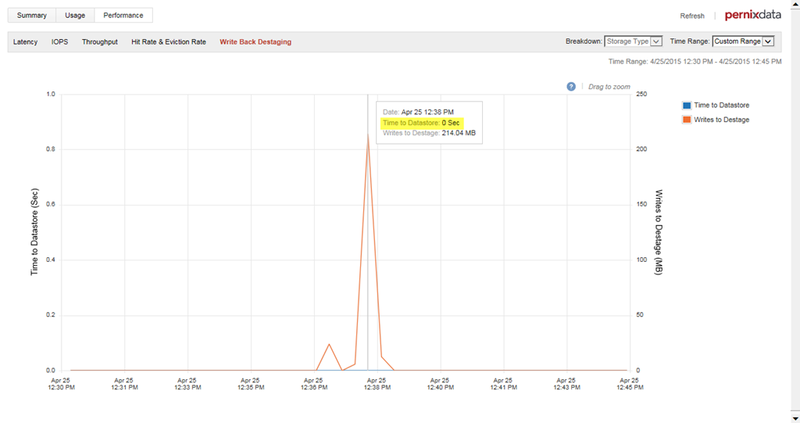Click the Time to Datastore legend label
This screenshot has width=800, height=423.
[721, 105]
